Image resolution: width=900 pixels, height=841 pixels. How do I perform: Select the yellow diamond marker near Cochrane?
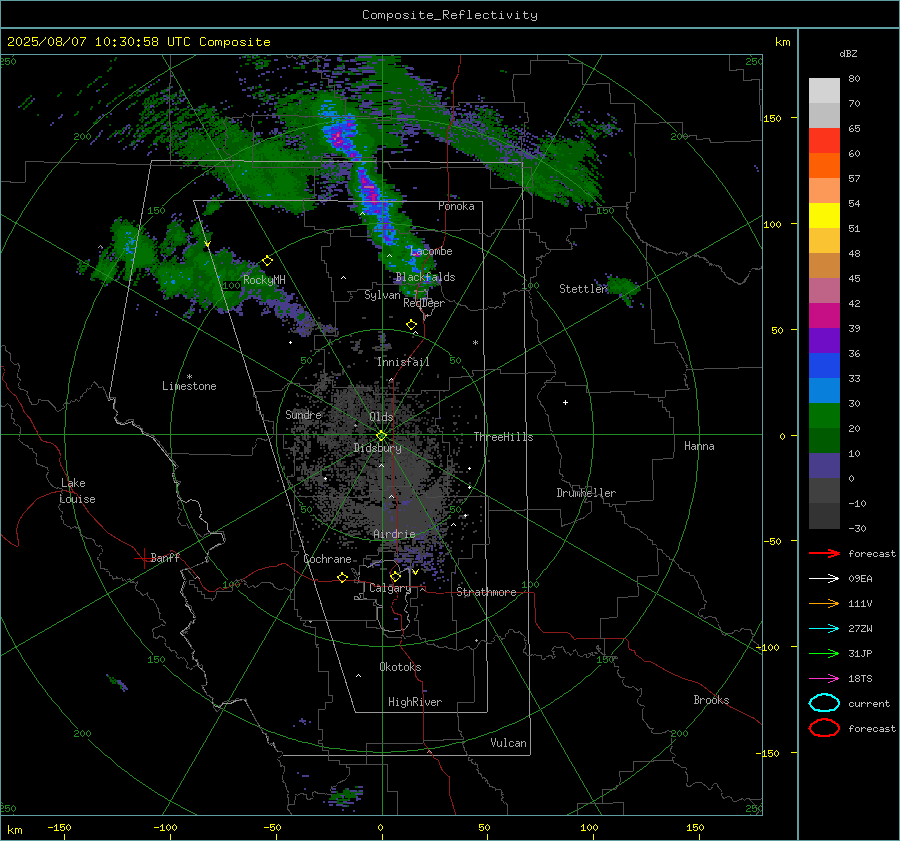pyautogui.click(x=343, y=577)
